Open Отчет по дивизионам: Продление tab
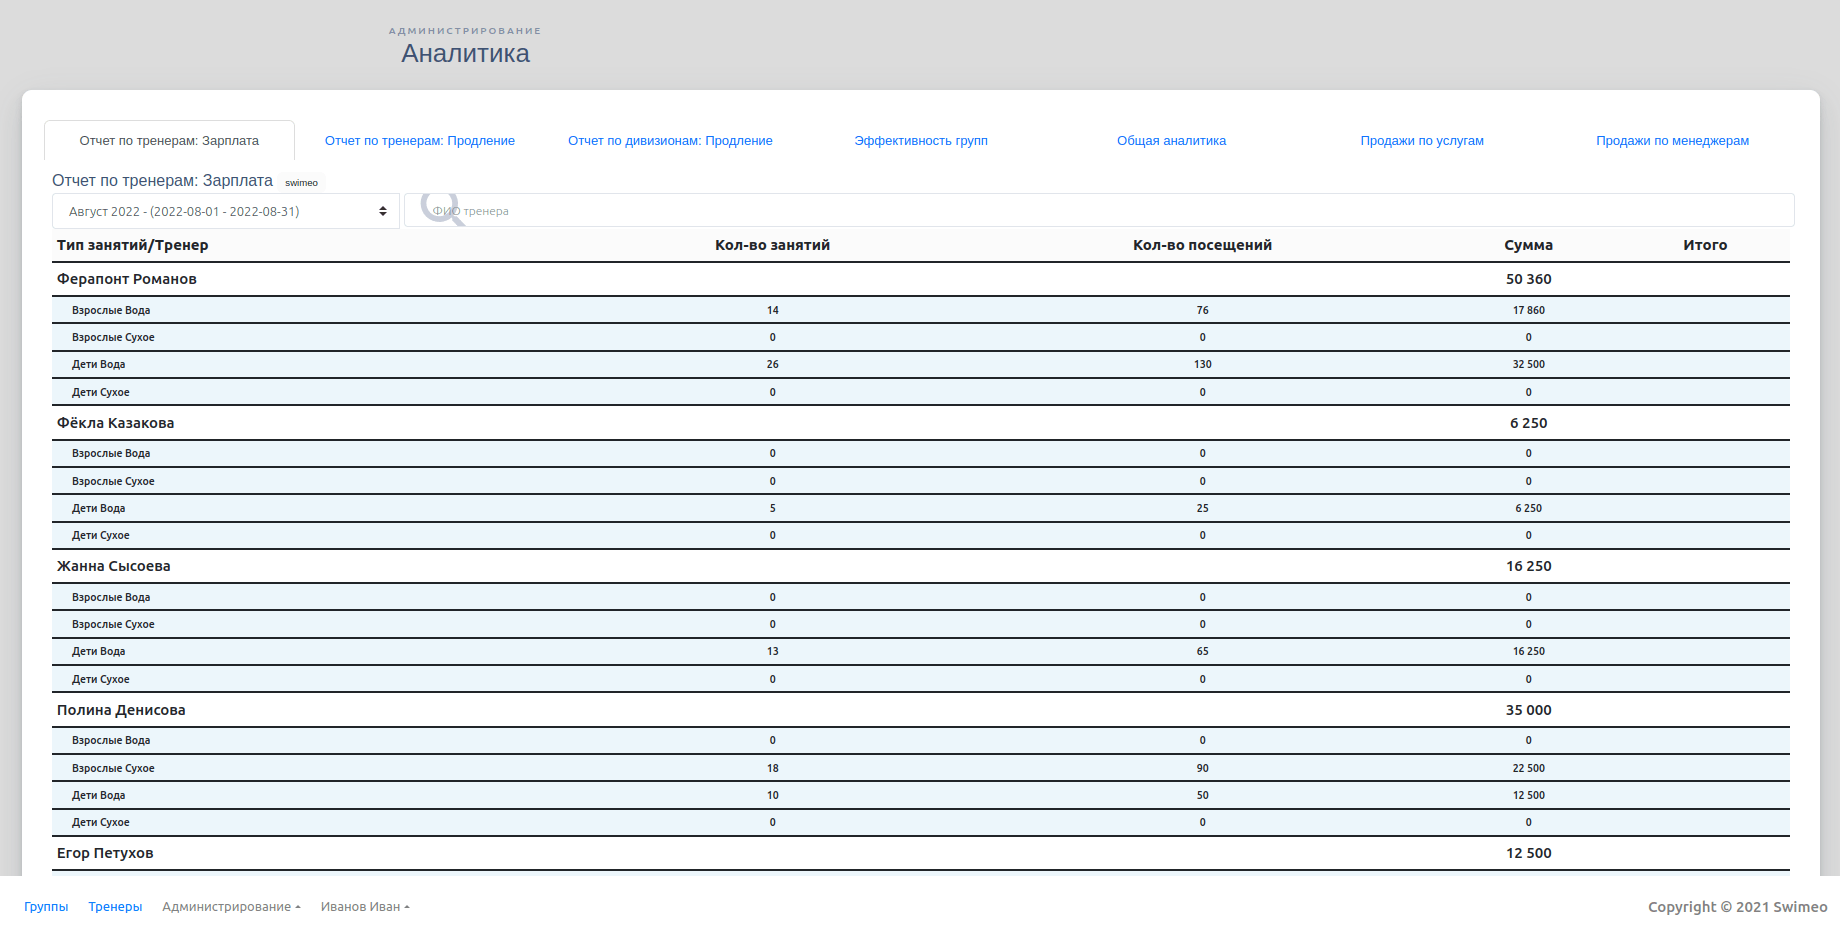1840x934 pixels. click(x=670, y=141)
